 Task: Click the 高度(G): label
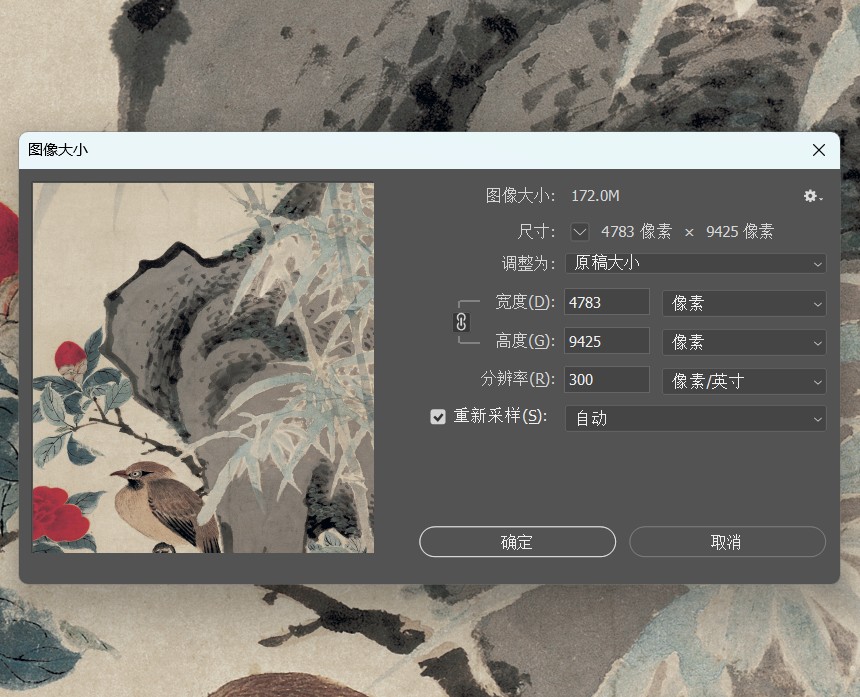[x=525, y=341]
